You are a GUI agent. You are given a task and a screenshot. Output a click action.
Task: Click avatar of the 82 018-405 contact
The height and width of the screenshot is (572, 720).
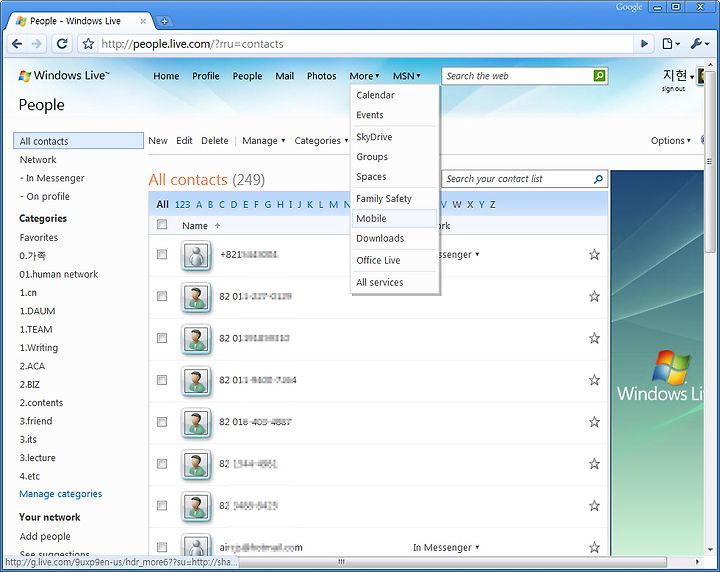tap(197, 422)
